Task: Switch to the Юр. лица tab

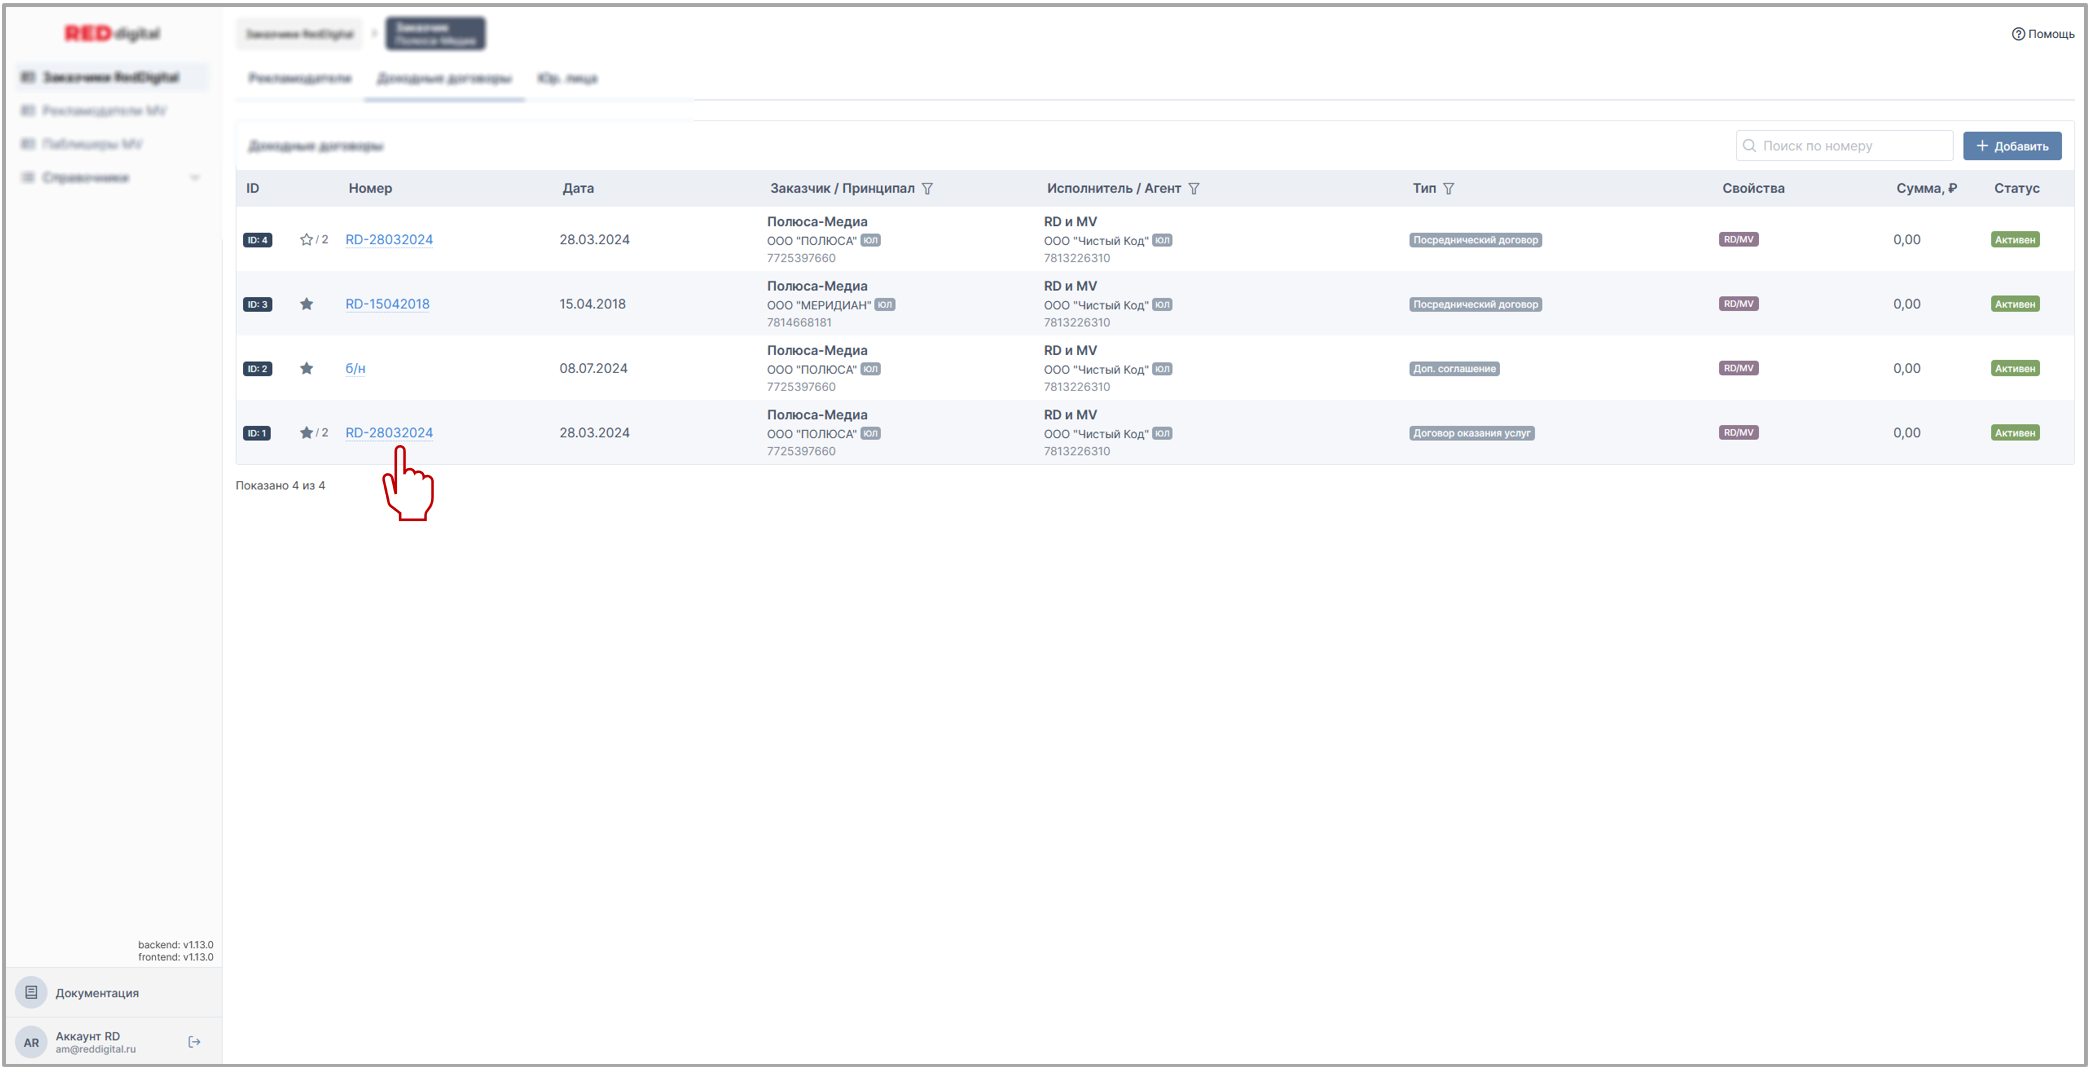Action: tap(567, 79)
